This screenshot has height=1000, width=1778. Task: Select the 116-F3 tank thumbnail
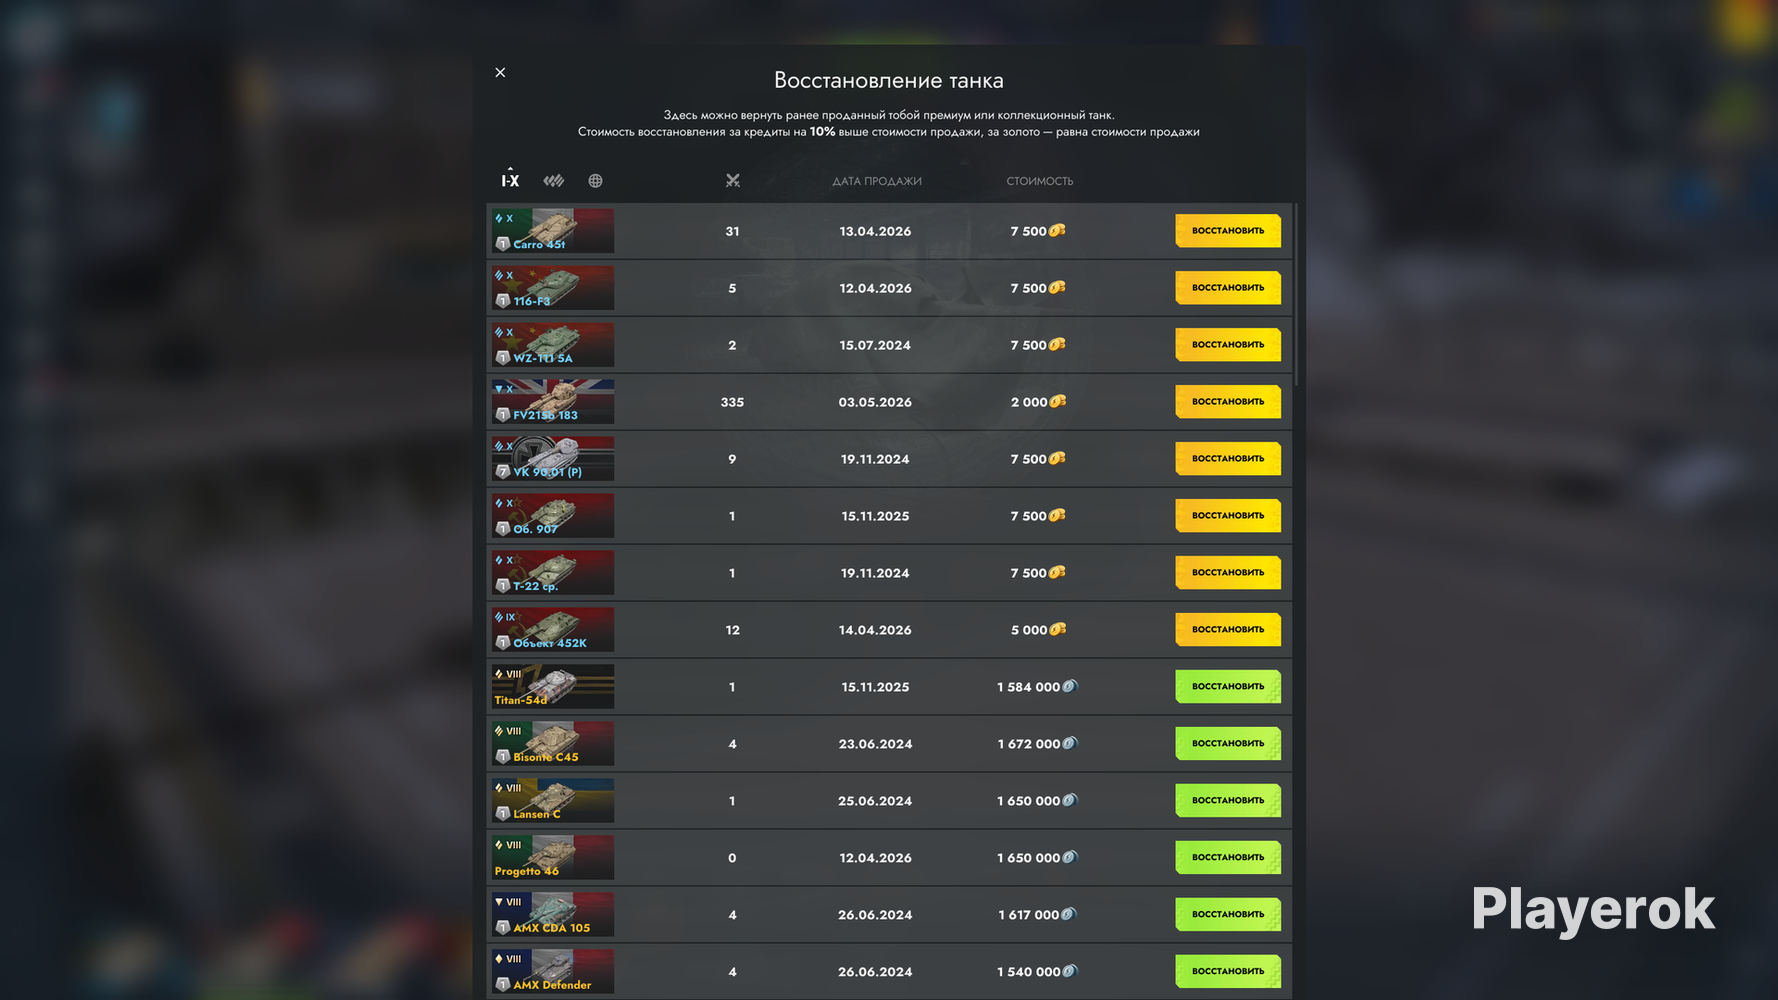(552, 288)
